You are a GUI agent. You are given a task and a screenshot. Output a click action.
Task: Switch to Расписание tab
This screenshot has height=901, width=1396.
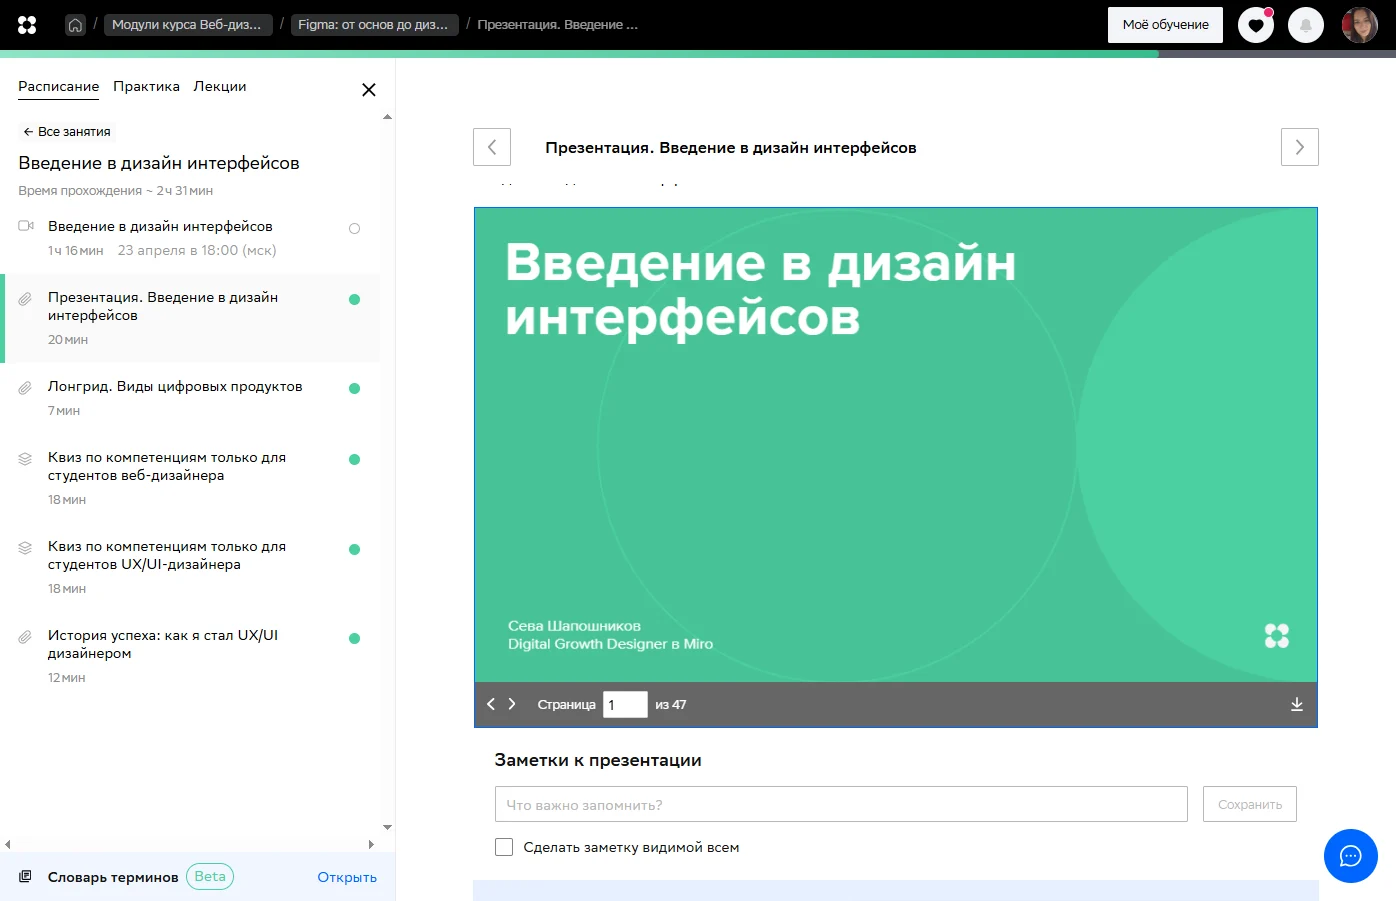pyautogui.click(x=59, y=87)
